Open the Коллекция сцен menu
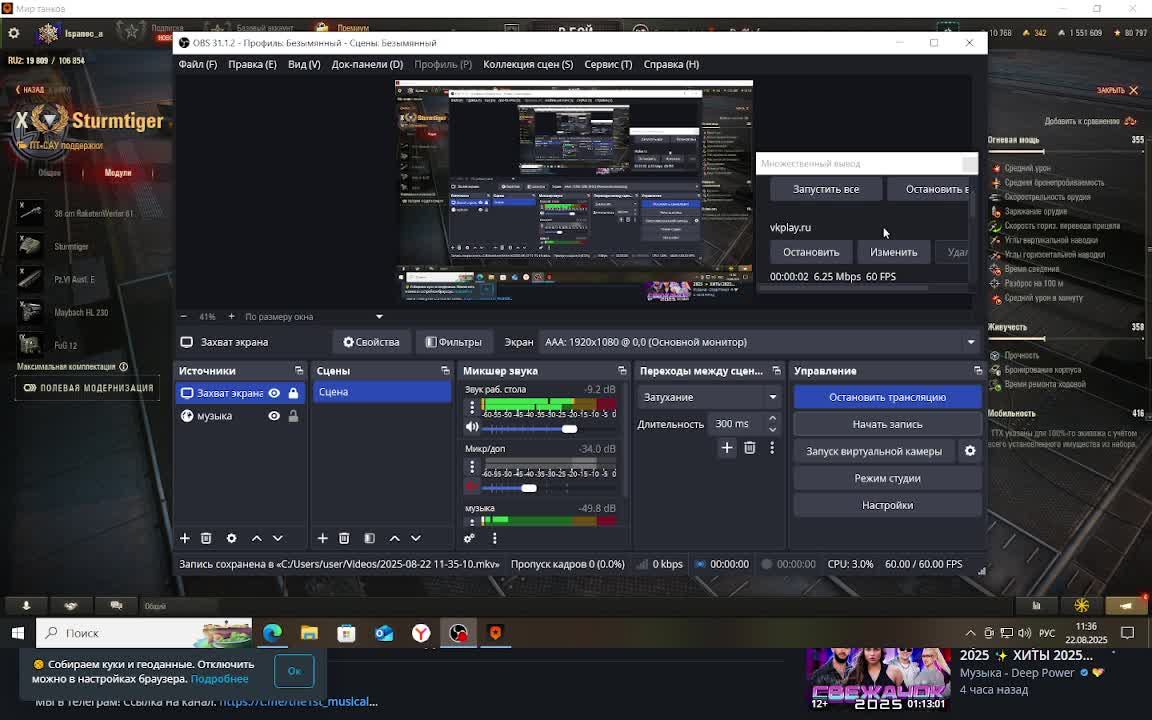Viewport: 1152px width, 720px height. pyautogui.click(x=528, y=65)
